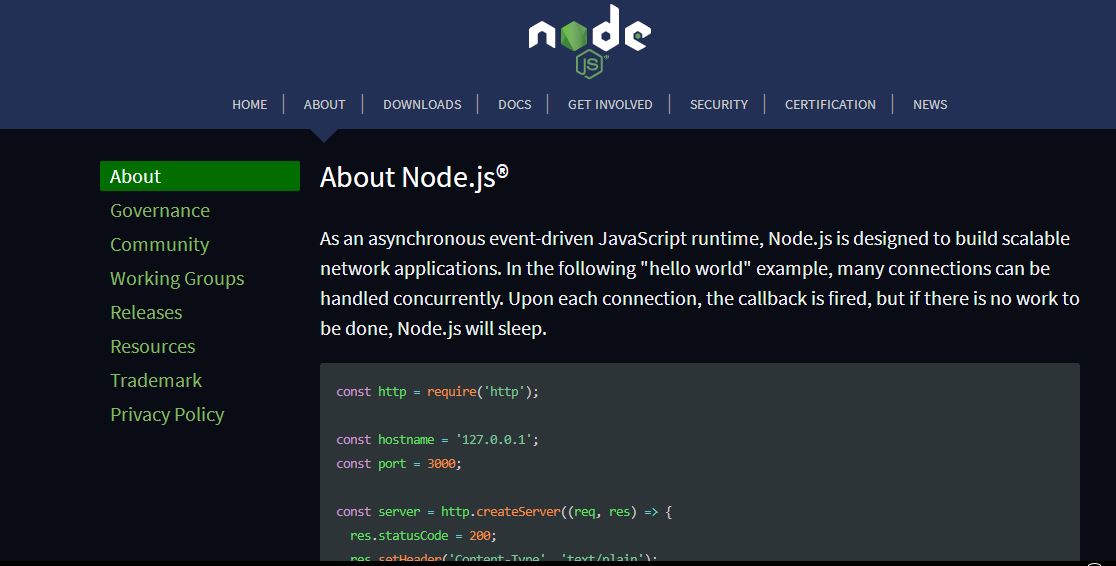Image resolution: width=1116 pixels, height=566 pixels.
Task: Click the intro paragraph mentioning "hello world"
Action: pyautogui.click(x=700, y=283)
